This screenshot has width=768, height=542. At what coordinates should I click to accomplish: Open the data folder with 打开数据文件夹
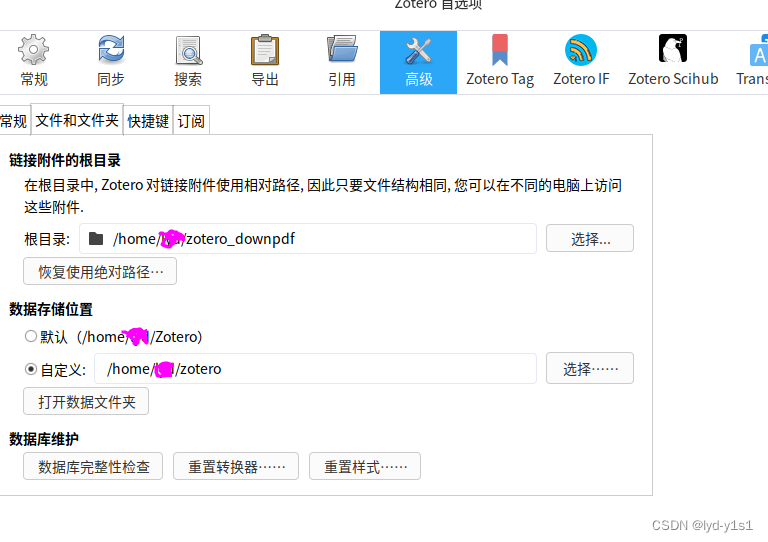86,401
